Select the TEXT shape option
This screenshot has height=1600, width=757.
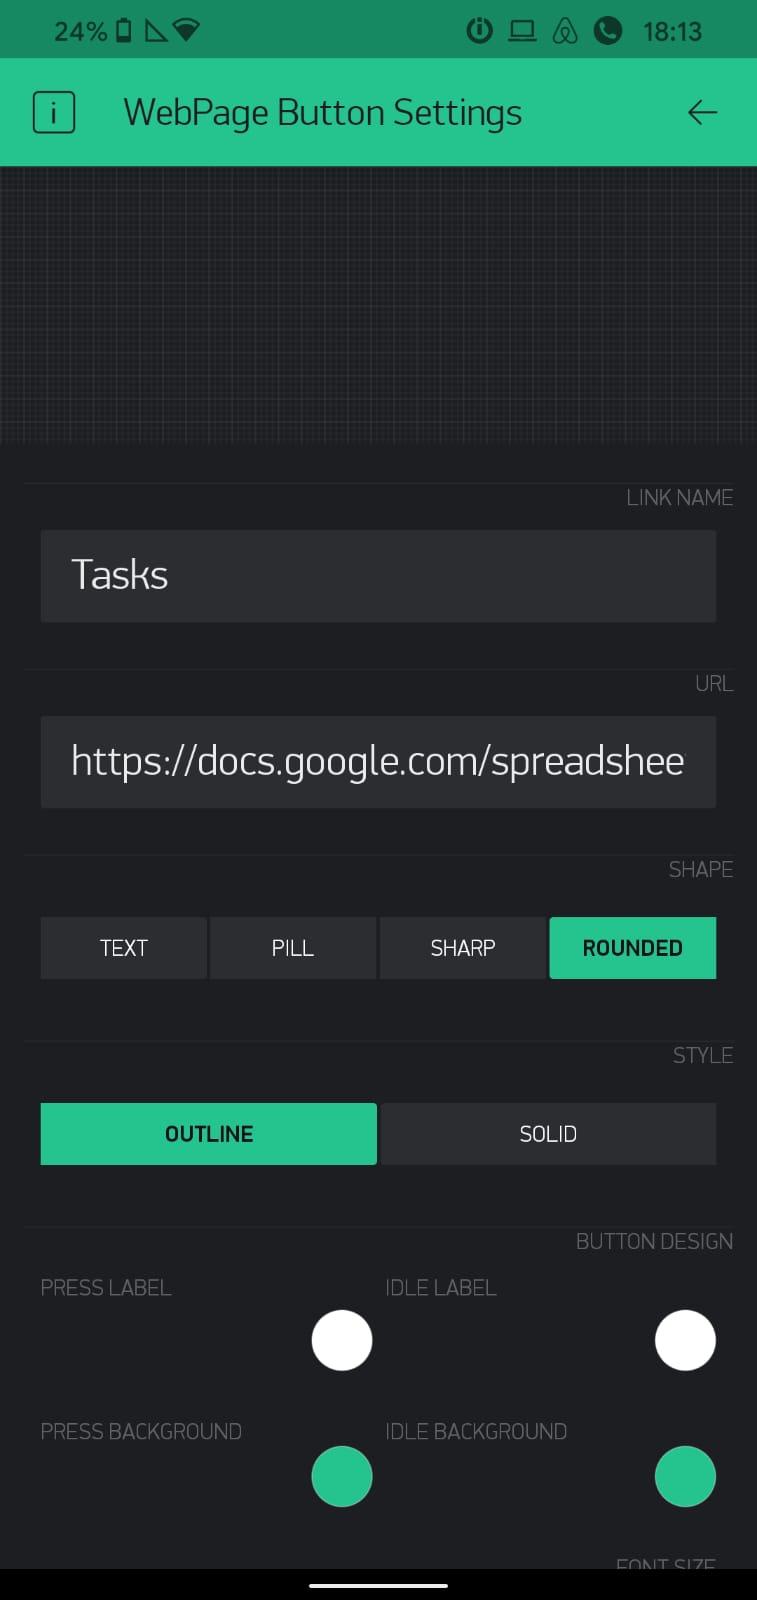[x=122, y=947]
